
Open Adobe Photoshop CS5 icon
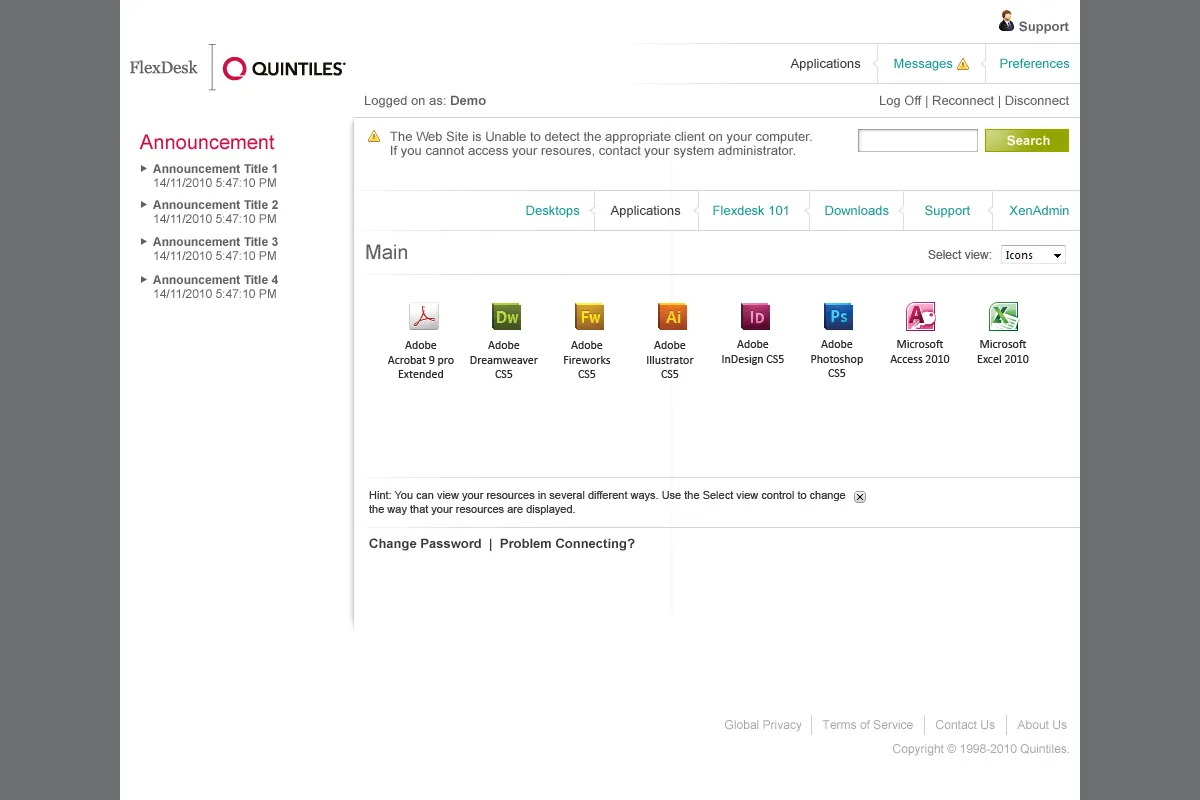838,317
